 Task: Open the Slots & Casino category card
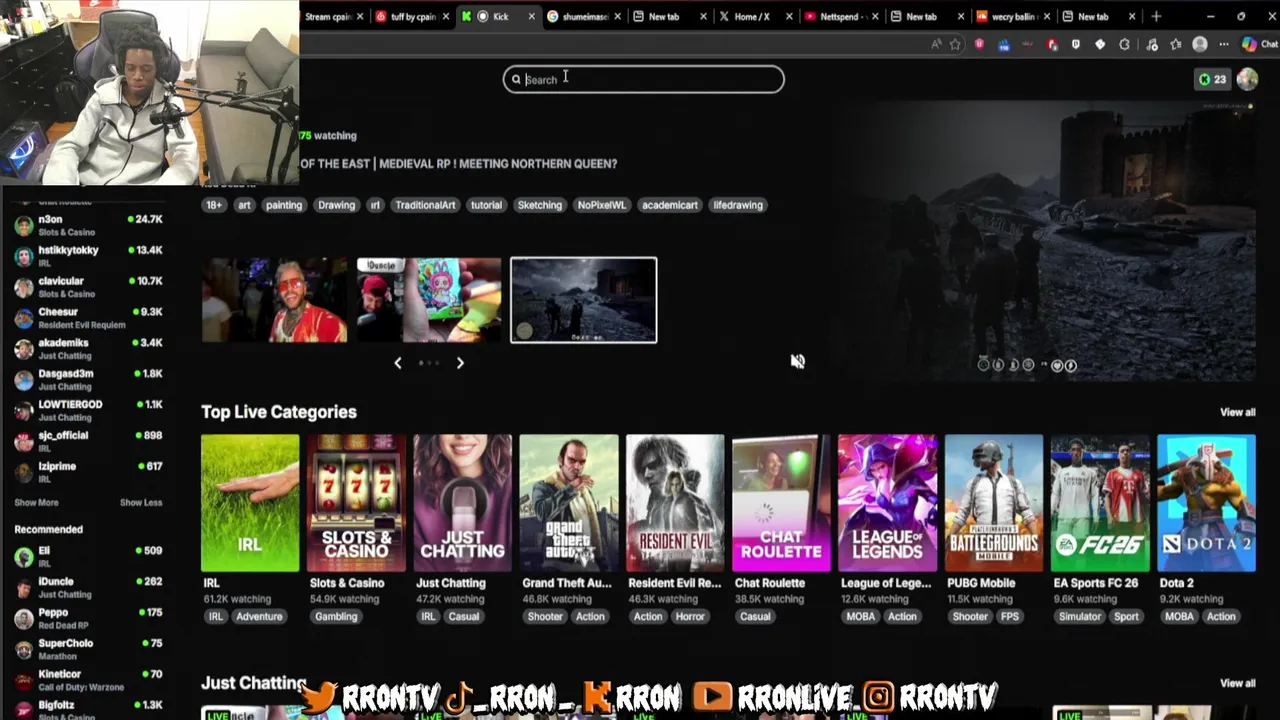(356, 503)
